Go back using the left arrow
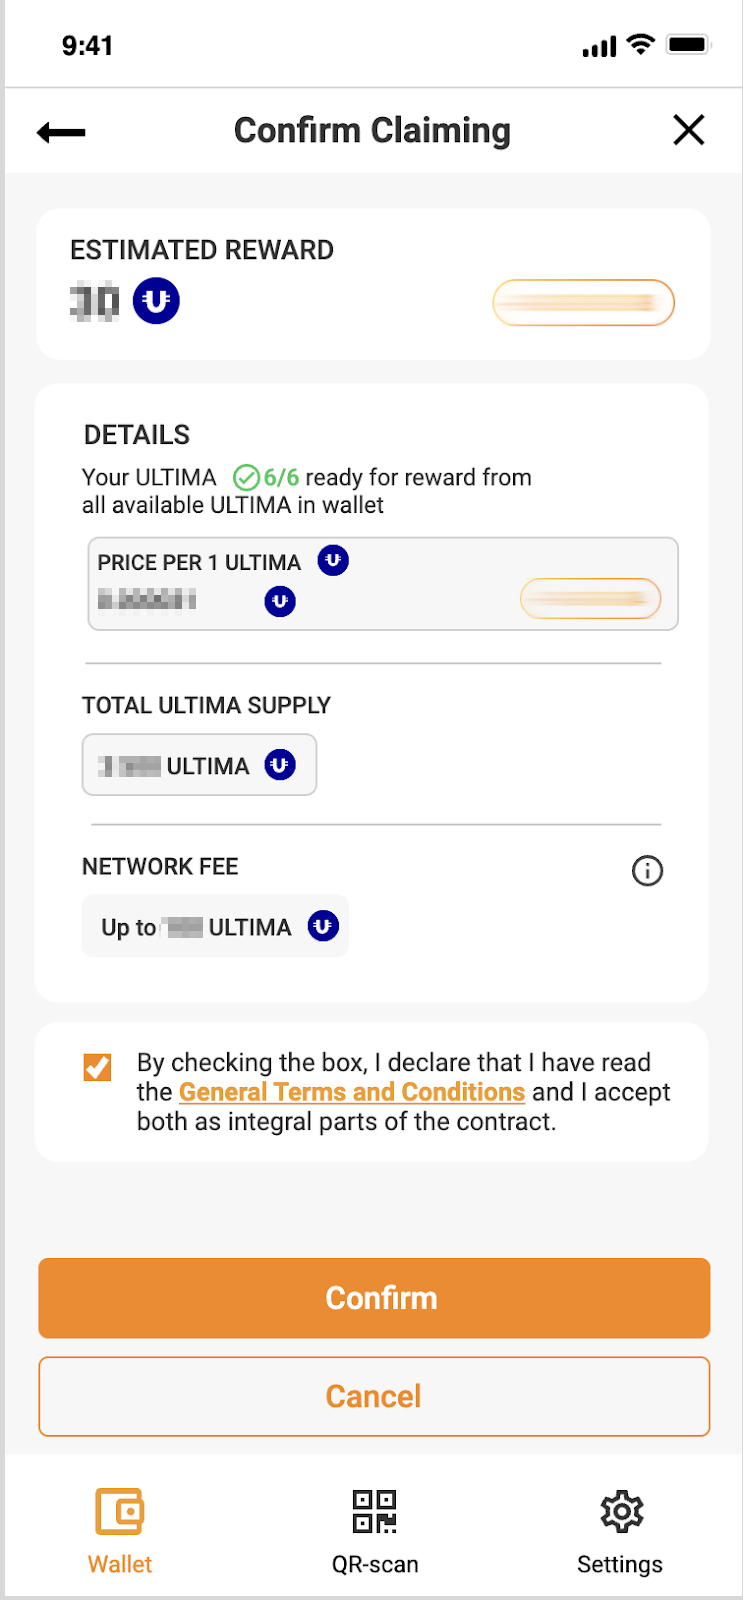The height and width of the screenshot is (1600, 743). pos(61,131)
